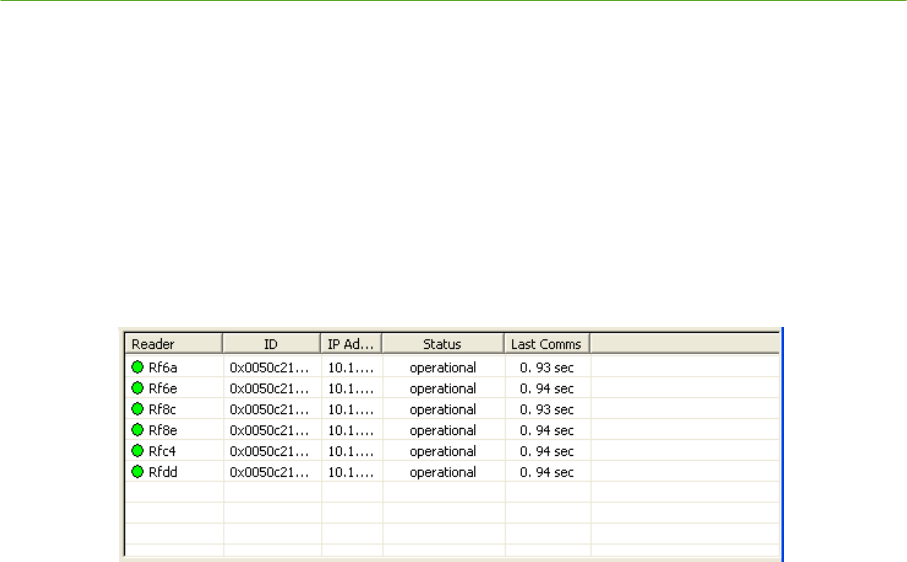The image size is (907, 562).
Task: Click the green status icon for Rfdd
Action: click(x=137, y=471)
